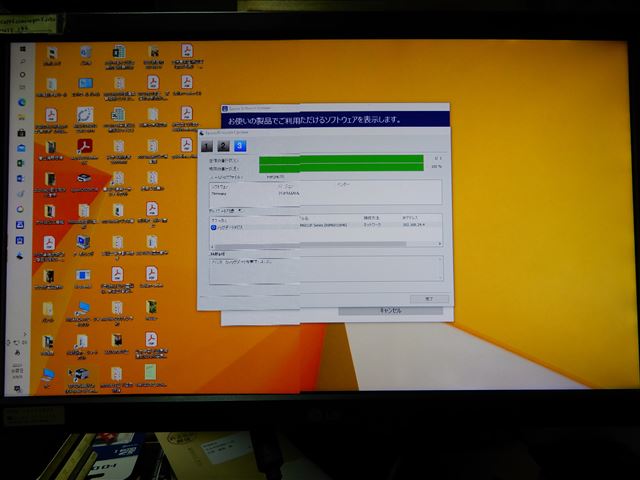Click inside the status message text box

pos(326,269)
